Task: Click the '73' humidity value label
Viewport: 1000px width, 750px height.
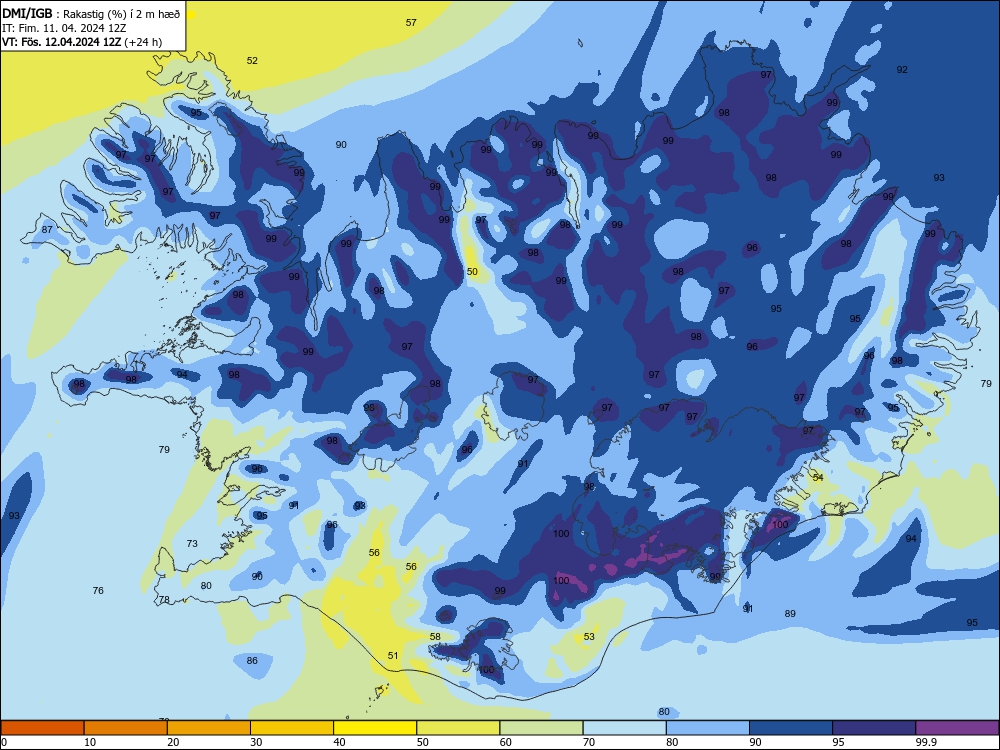Action: coord(192,543)
